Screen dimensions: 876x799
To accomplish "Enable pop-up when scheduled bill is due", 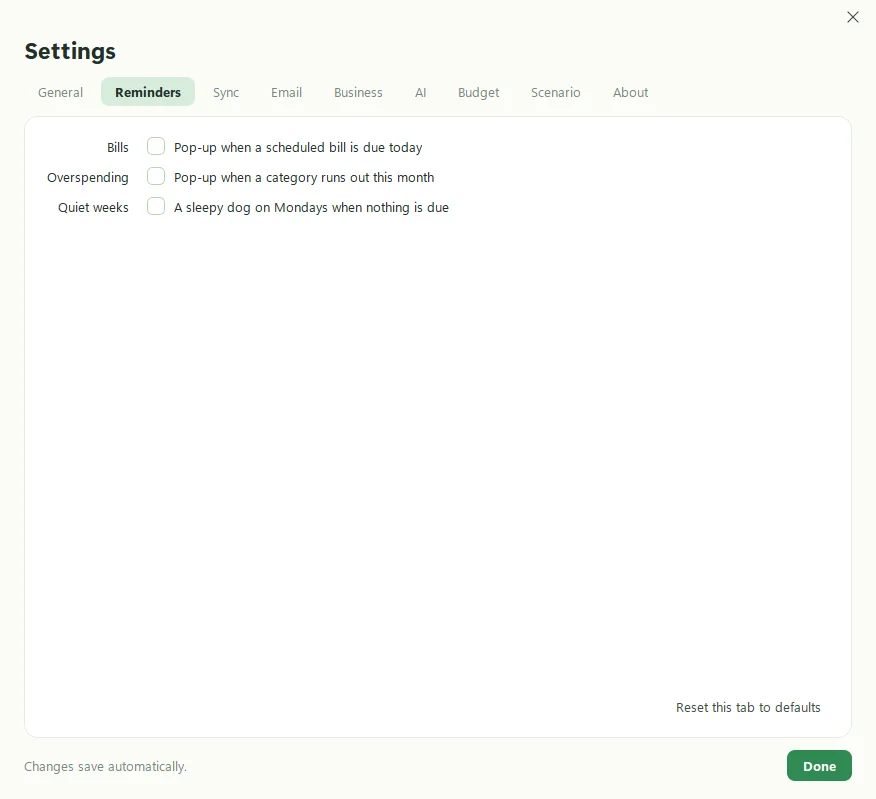I will [156, 146].
